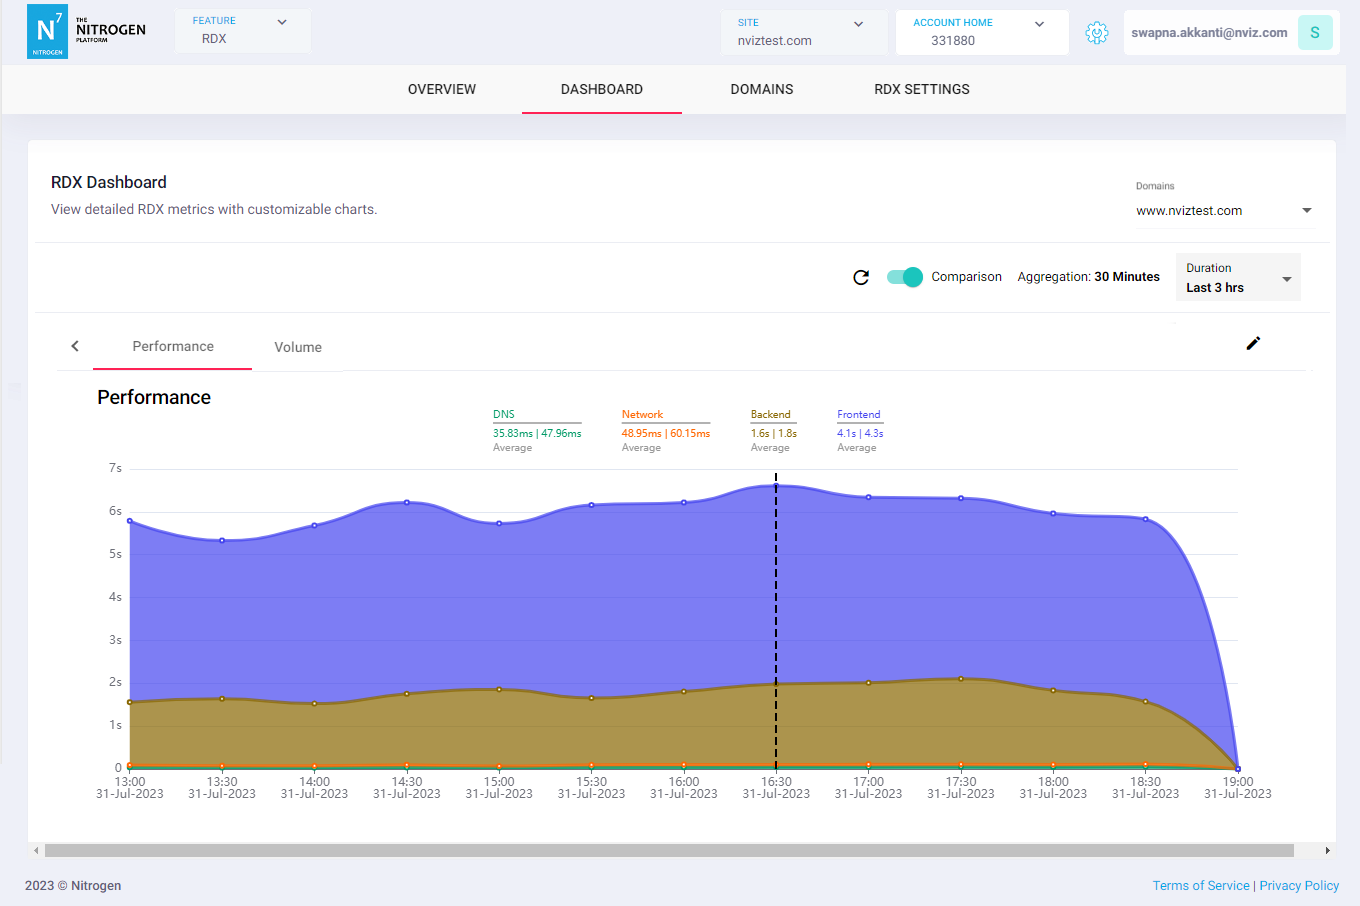Switch to the Overview tab

point(442,89)
